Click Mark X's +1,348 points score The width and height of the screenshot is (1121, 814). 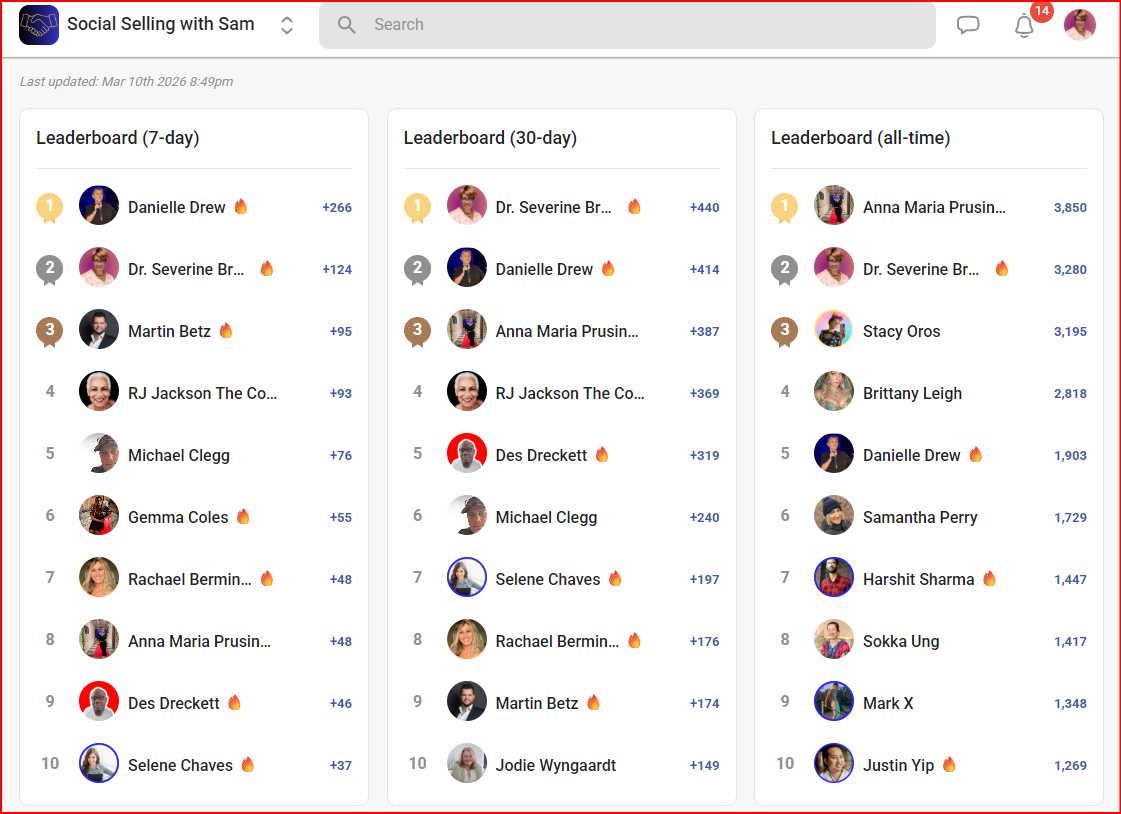[x=1070, y=704]
